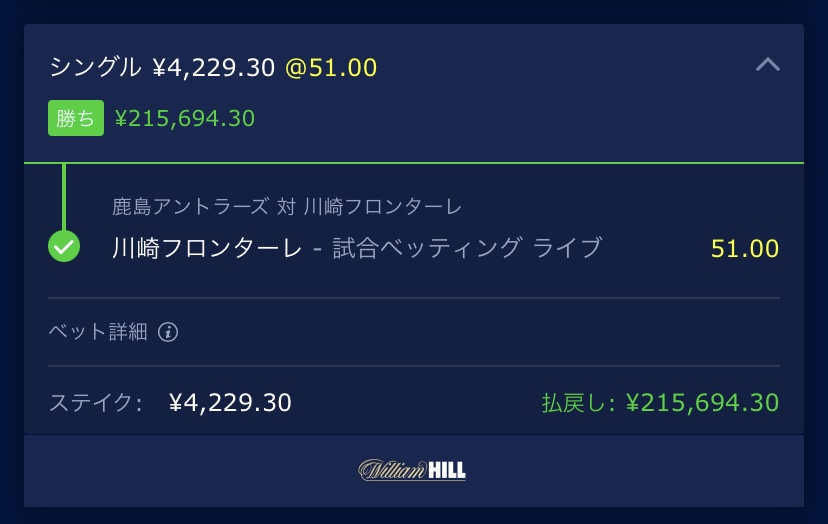This screenshot has height=524, width=828.
Task: Click the シングル bet type label
Action: click(95, 68)
